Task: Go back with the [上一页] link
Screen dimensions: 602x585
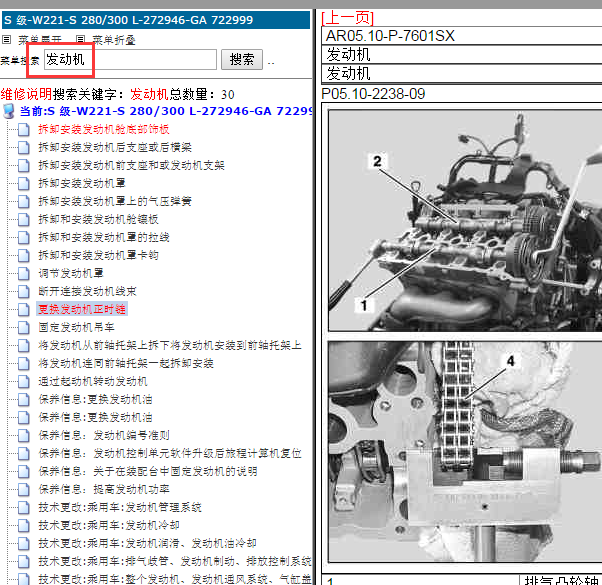Action: tap(347, 18)
